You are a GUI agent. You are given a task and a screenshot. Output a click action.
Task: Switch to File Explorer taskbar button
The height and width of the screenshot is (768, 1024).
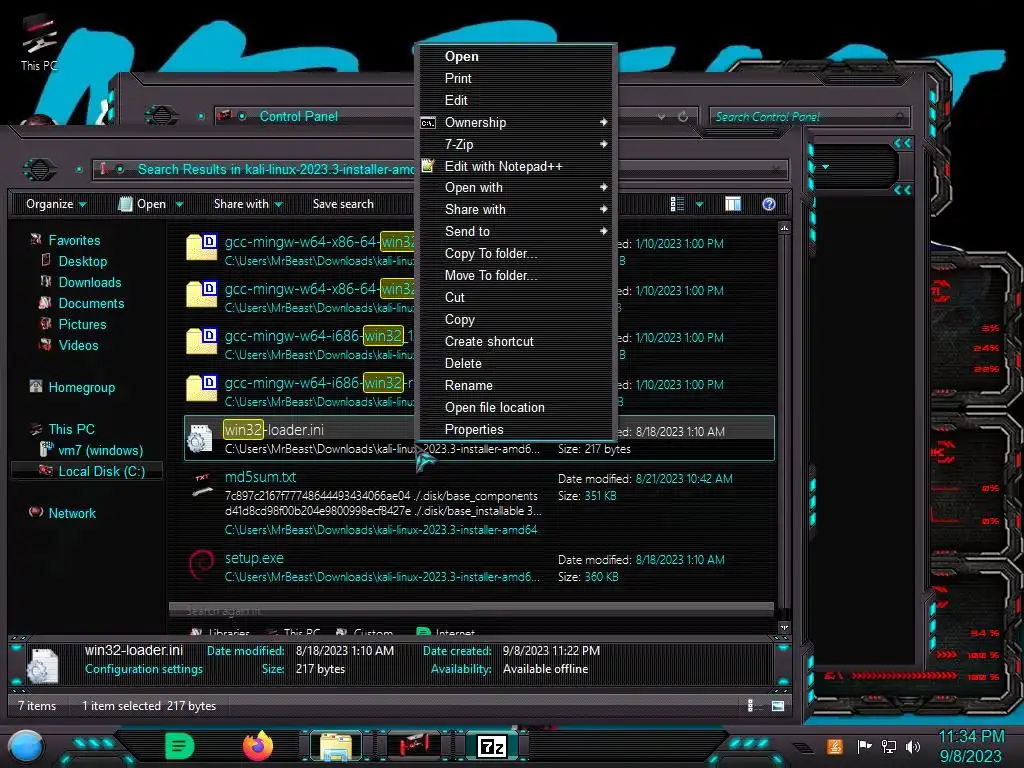point(336,747)
